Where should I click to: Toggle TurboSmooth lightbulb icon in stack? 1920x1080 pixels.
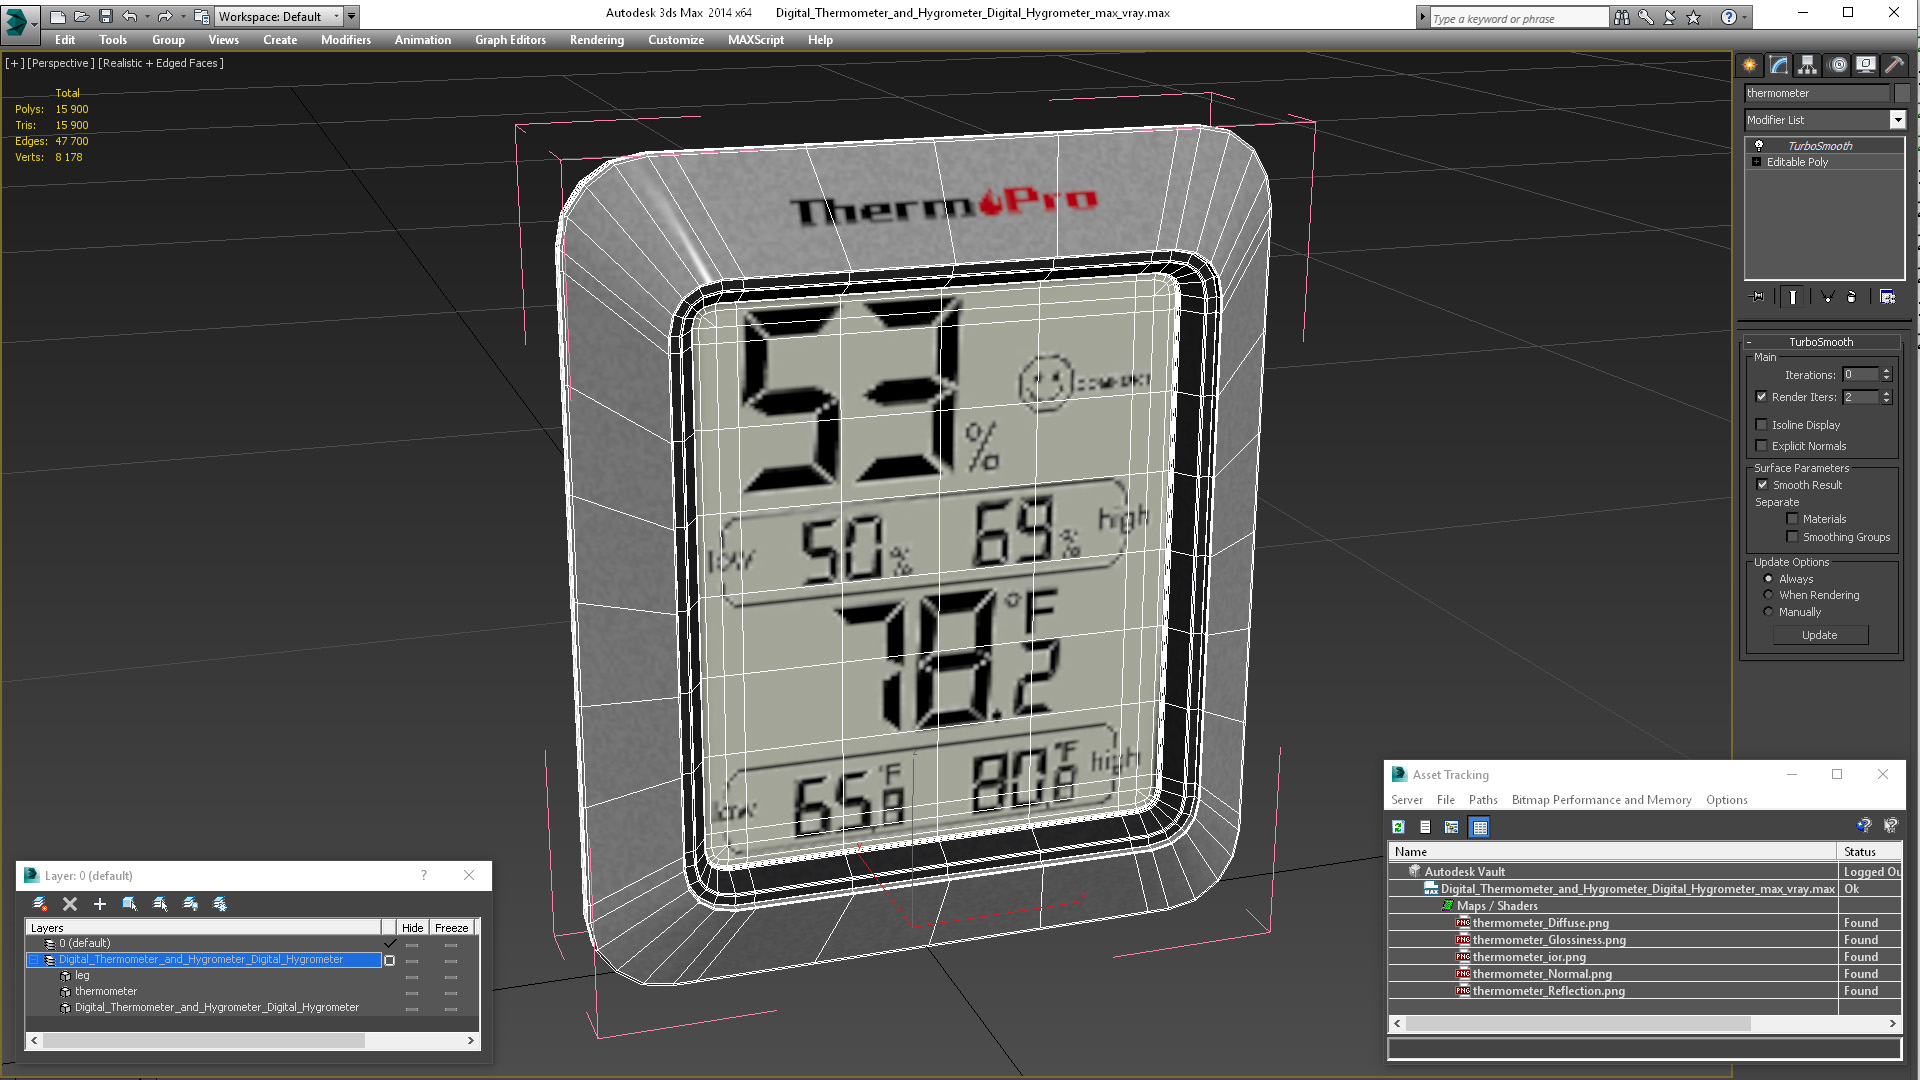point(1759,146)
